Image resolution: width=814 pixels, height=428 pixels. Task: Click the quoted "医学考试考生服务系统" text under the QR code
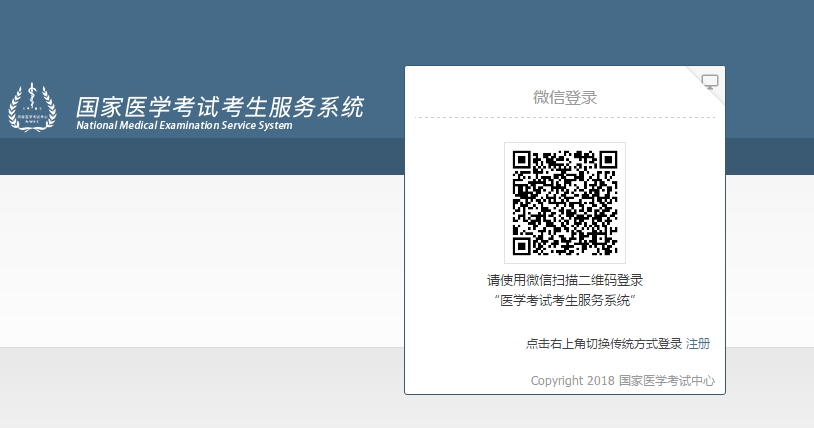tap(564, 300)
